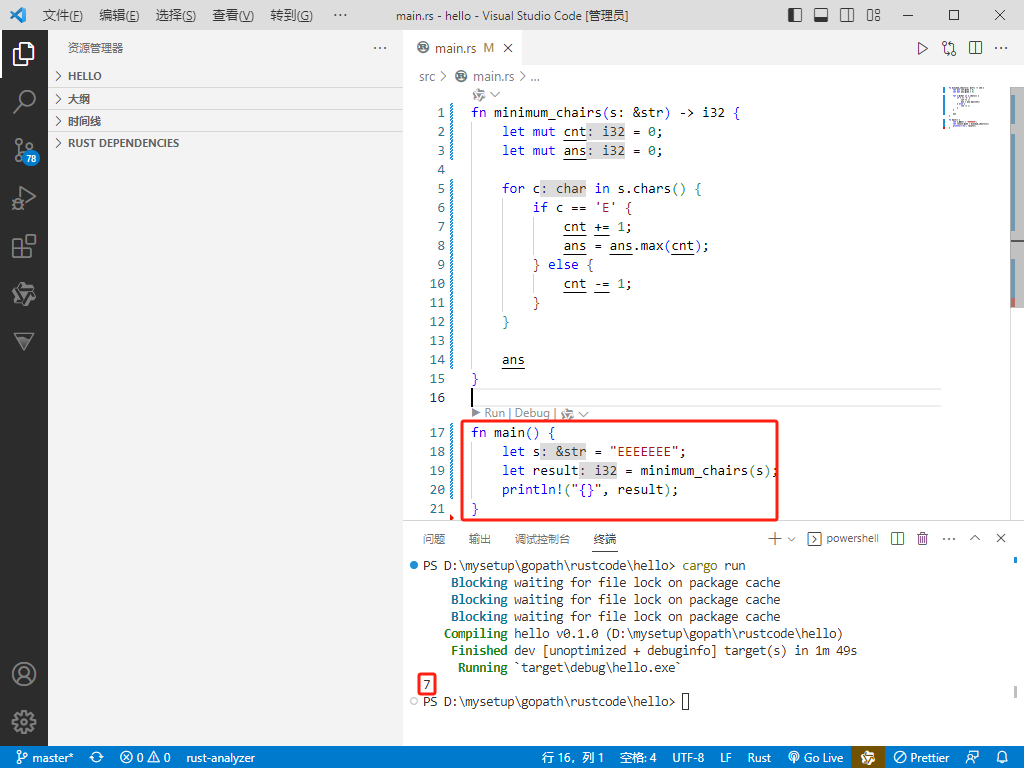Open notifications bell in status bar
The image size is (1024, 768).
(1002, 758)
